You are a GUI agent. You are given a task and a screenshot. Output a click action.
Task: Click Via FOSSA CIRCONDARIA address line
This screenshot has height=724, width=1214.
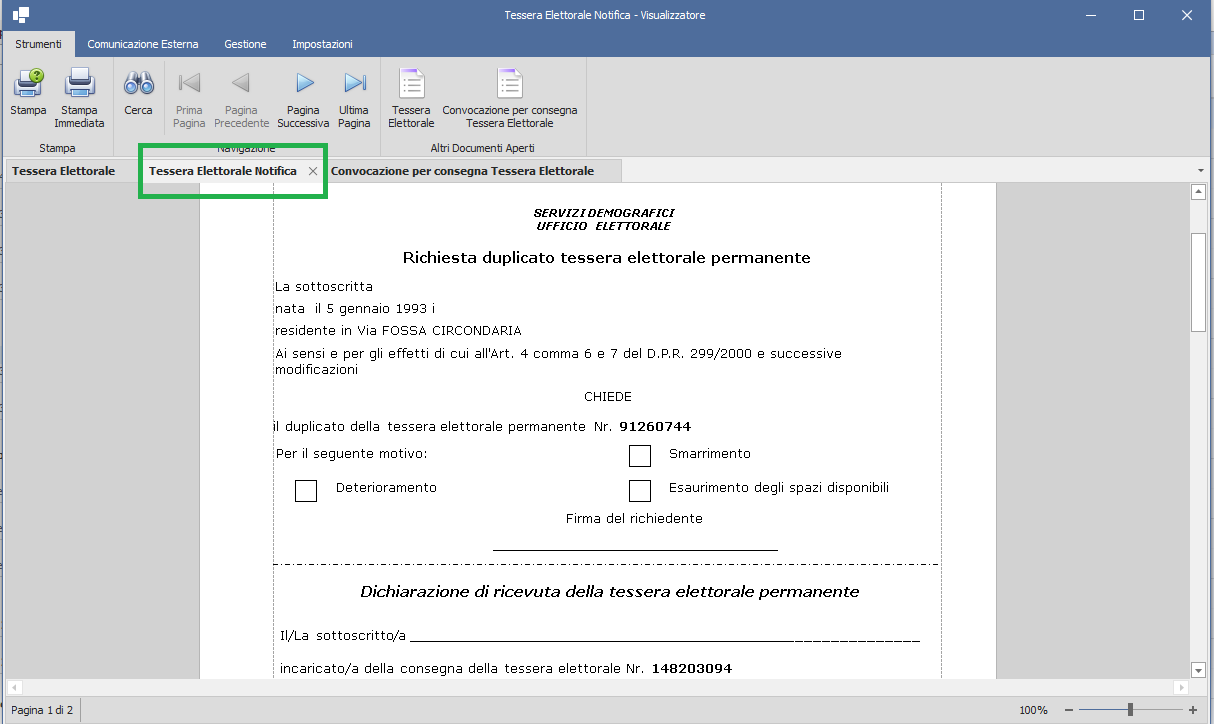tap(398, 331)
